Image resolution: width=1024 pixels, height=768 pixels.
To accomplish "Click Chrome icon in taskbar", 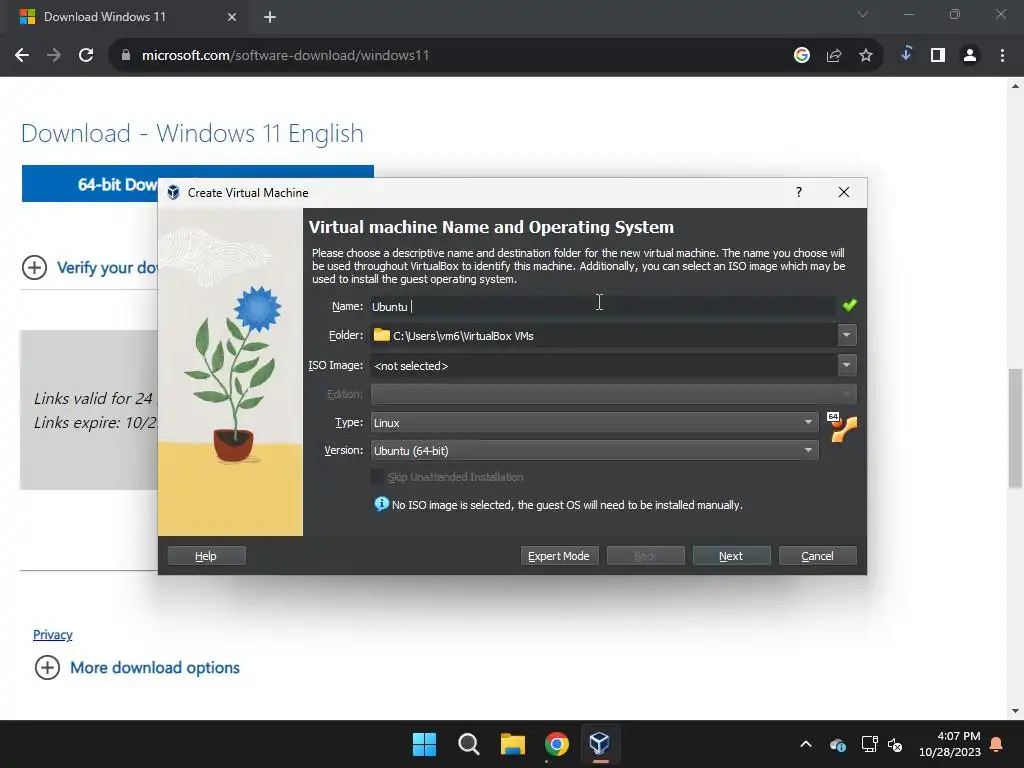I will click(x=556, y=744).
